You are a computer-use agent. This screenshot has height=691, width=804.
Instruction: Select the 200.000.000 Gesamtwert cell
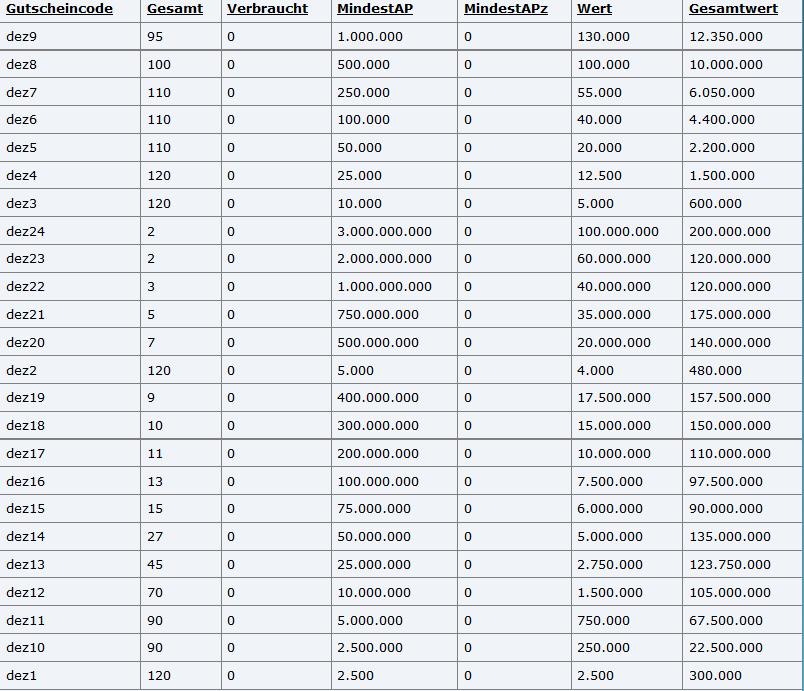pyautogui.click(x=729, y=231)
